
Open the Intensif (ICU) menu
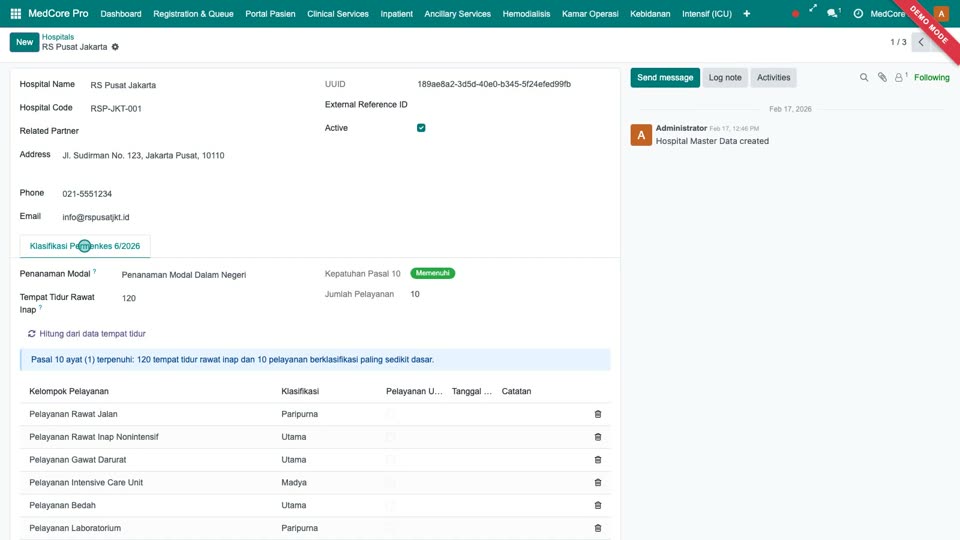707,13
